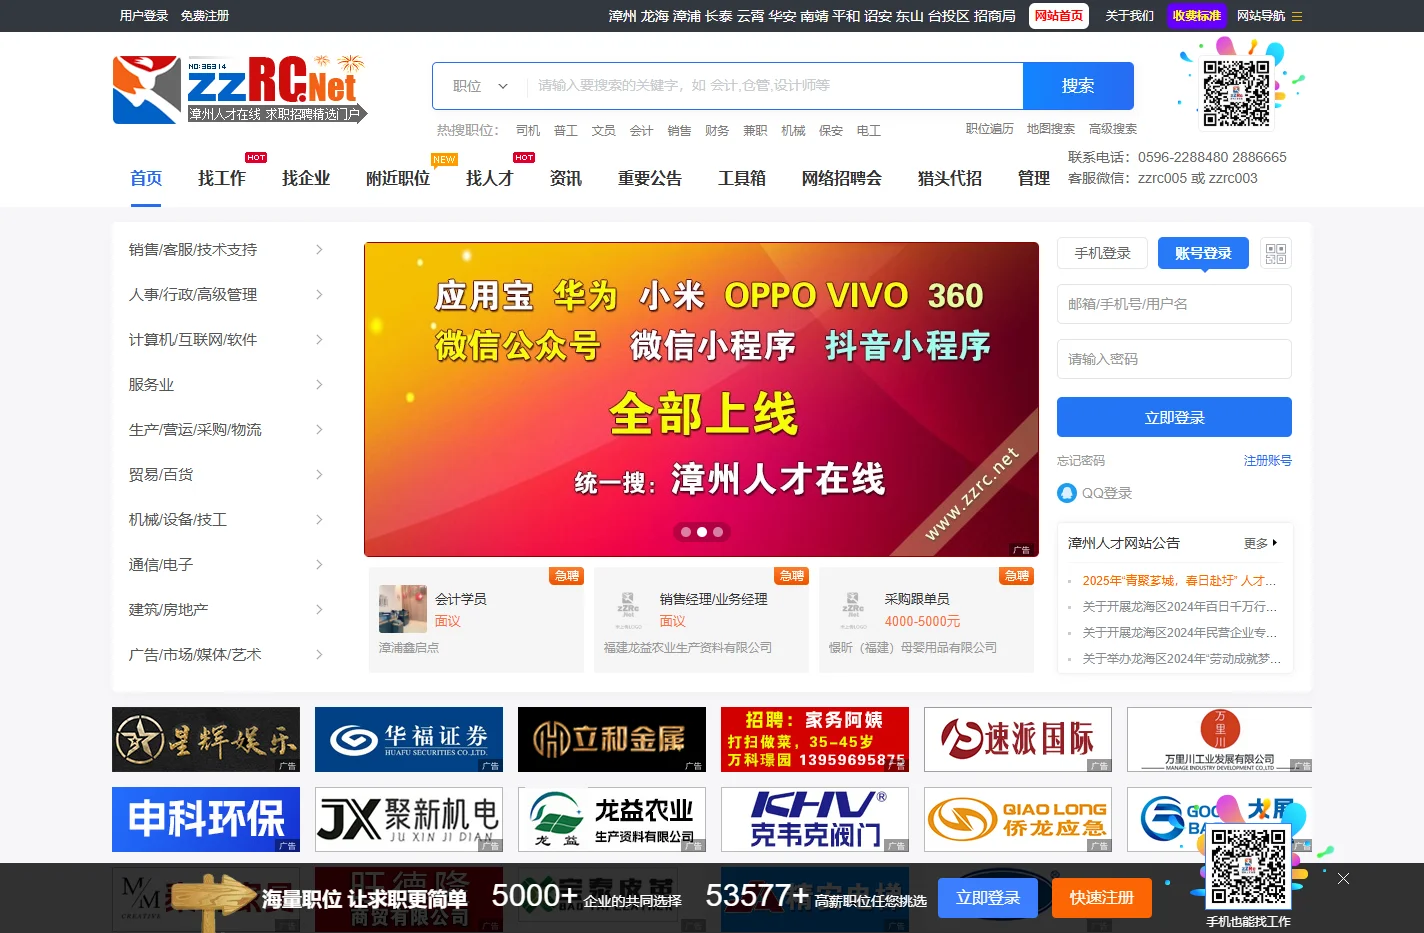Click 立即登录 in the bottom bar
The image size is (1424, 933).
click(988, 898)
